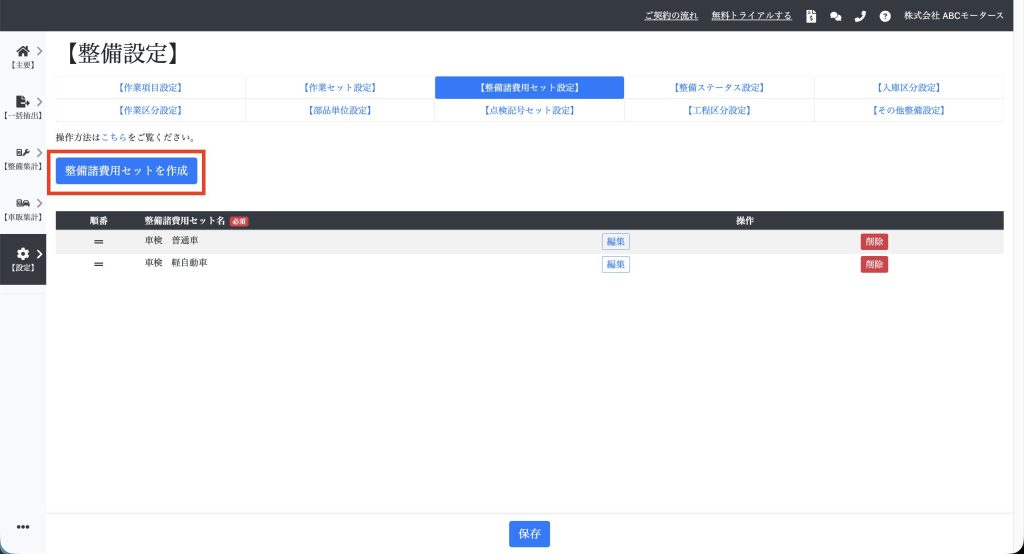Delete the 車検 普通車 set
Image resolution: width=1024 pixels, height=554 pixels.
(x=874, y=242)
